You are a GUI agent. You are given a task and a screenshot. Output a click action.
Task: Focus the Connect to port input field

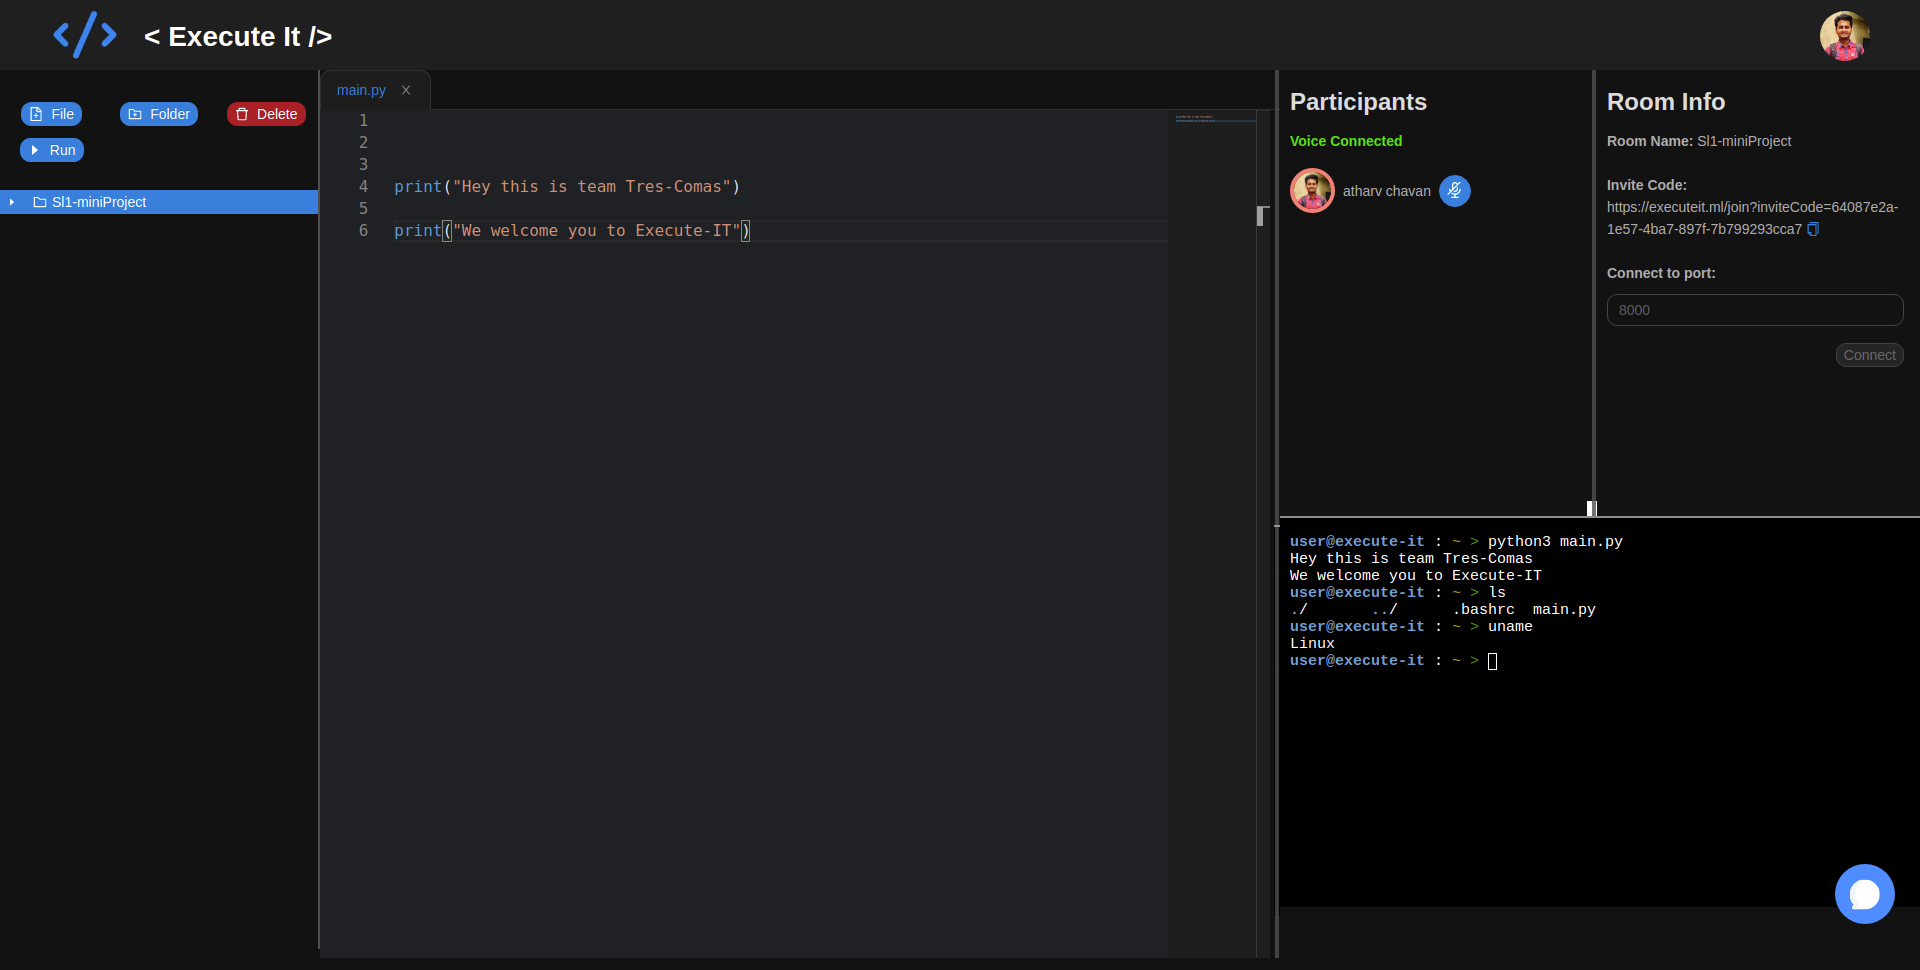(x=1754, y=310)
